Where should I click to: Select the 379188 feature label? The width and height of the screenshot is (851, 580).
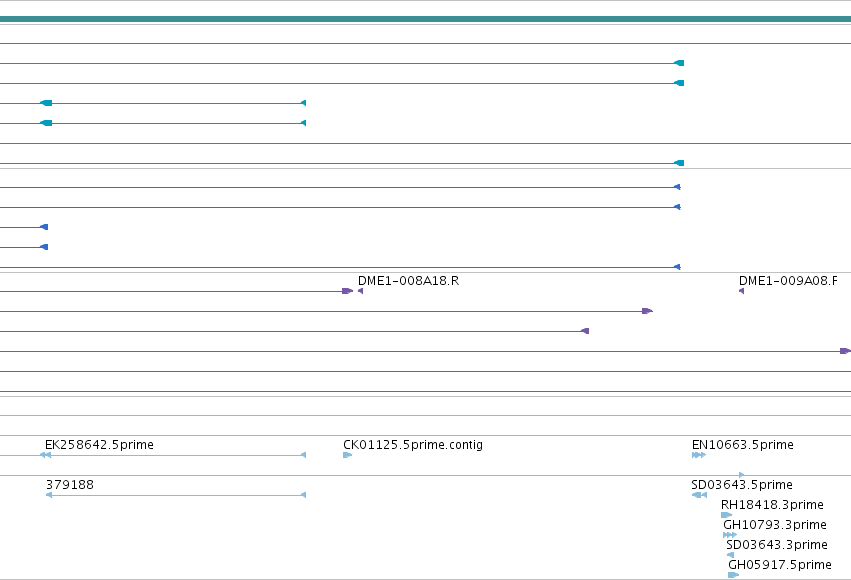point(70,485)
